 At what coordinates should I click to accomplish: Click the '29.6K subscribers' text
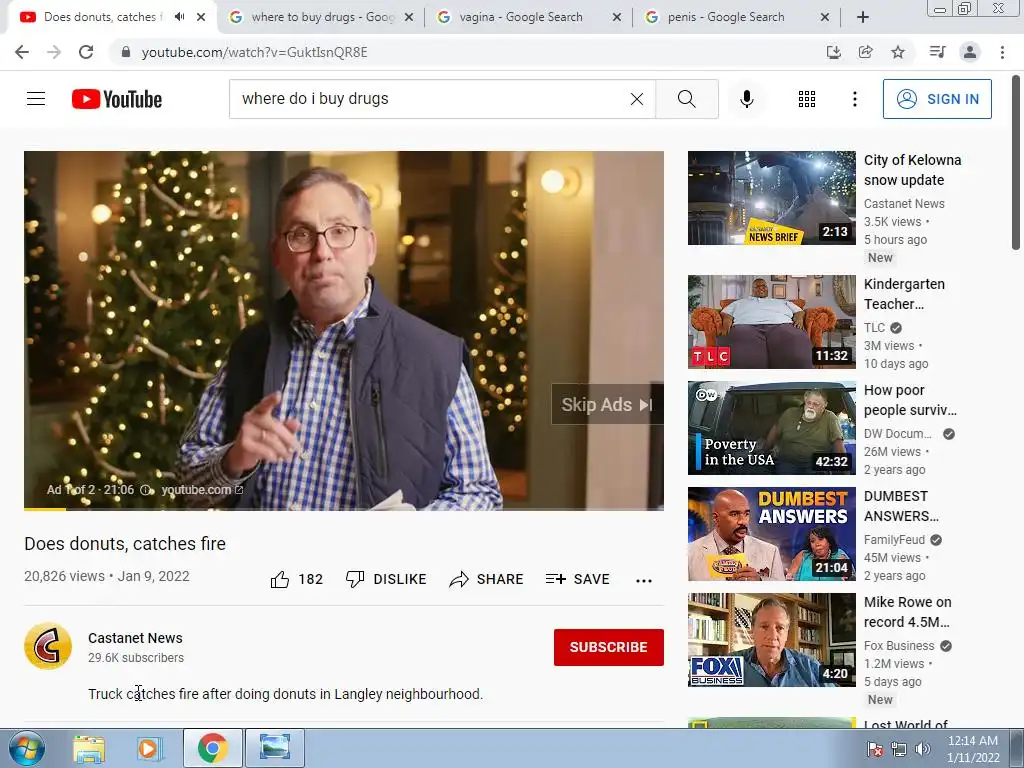point(136,658)
